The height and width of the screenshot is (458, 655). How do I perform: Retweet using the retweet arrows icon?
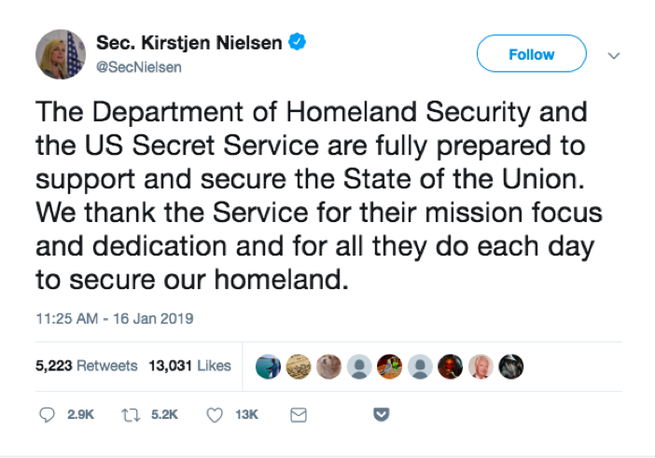coord(130,415)
